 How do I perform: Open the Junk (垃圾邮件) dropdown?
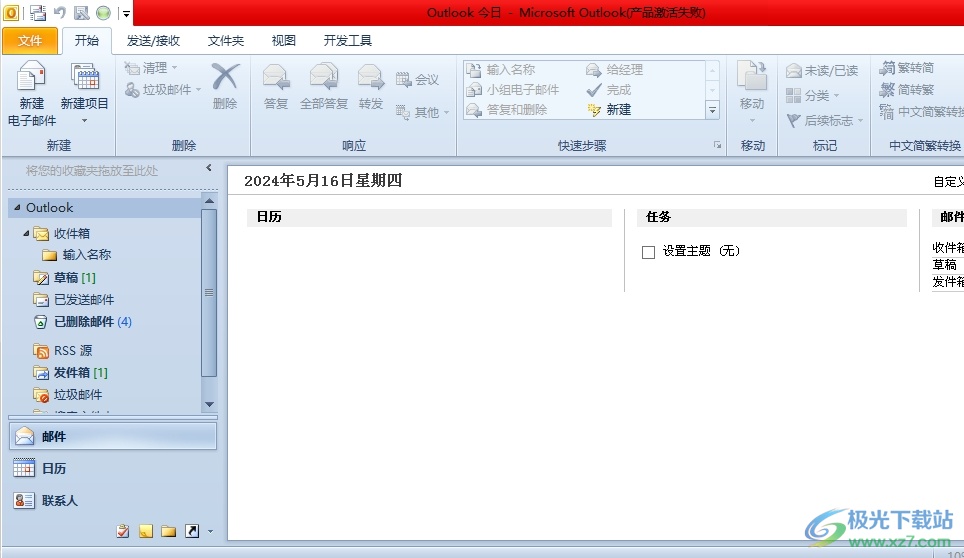[x=163, y=90]
